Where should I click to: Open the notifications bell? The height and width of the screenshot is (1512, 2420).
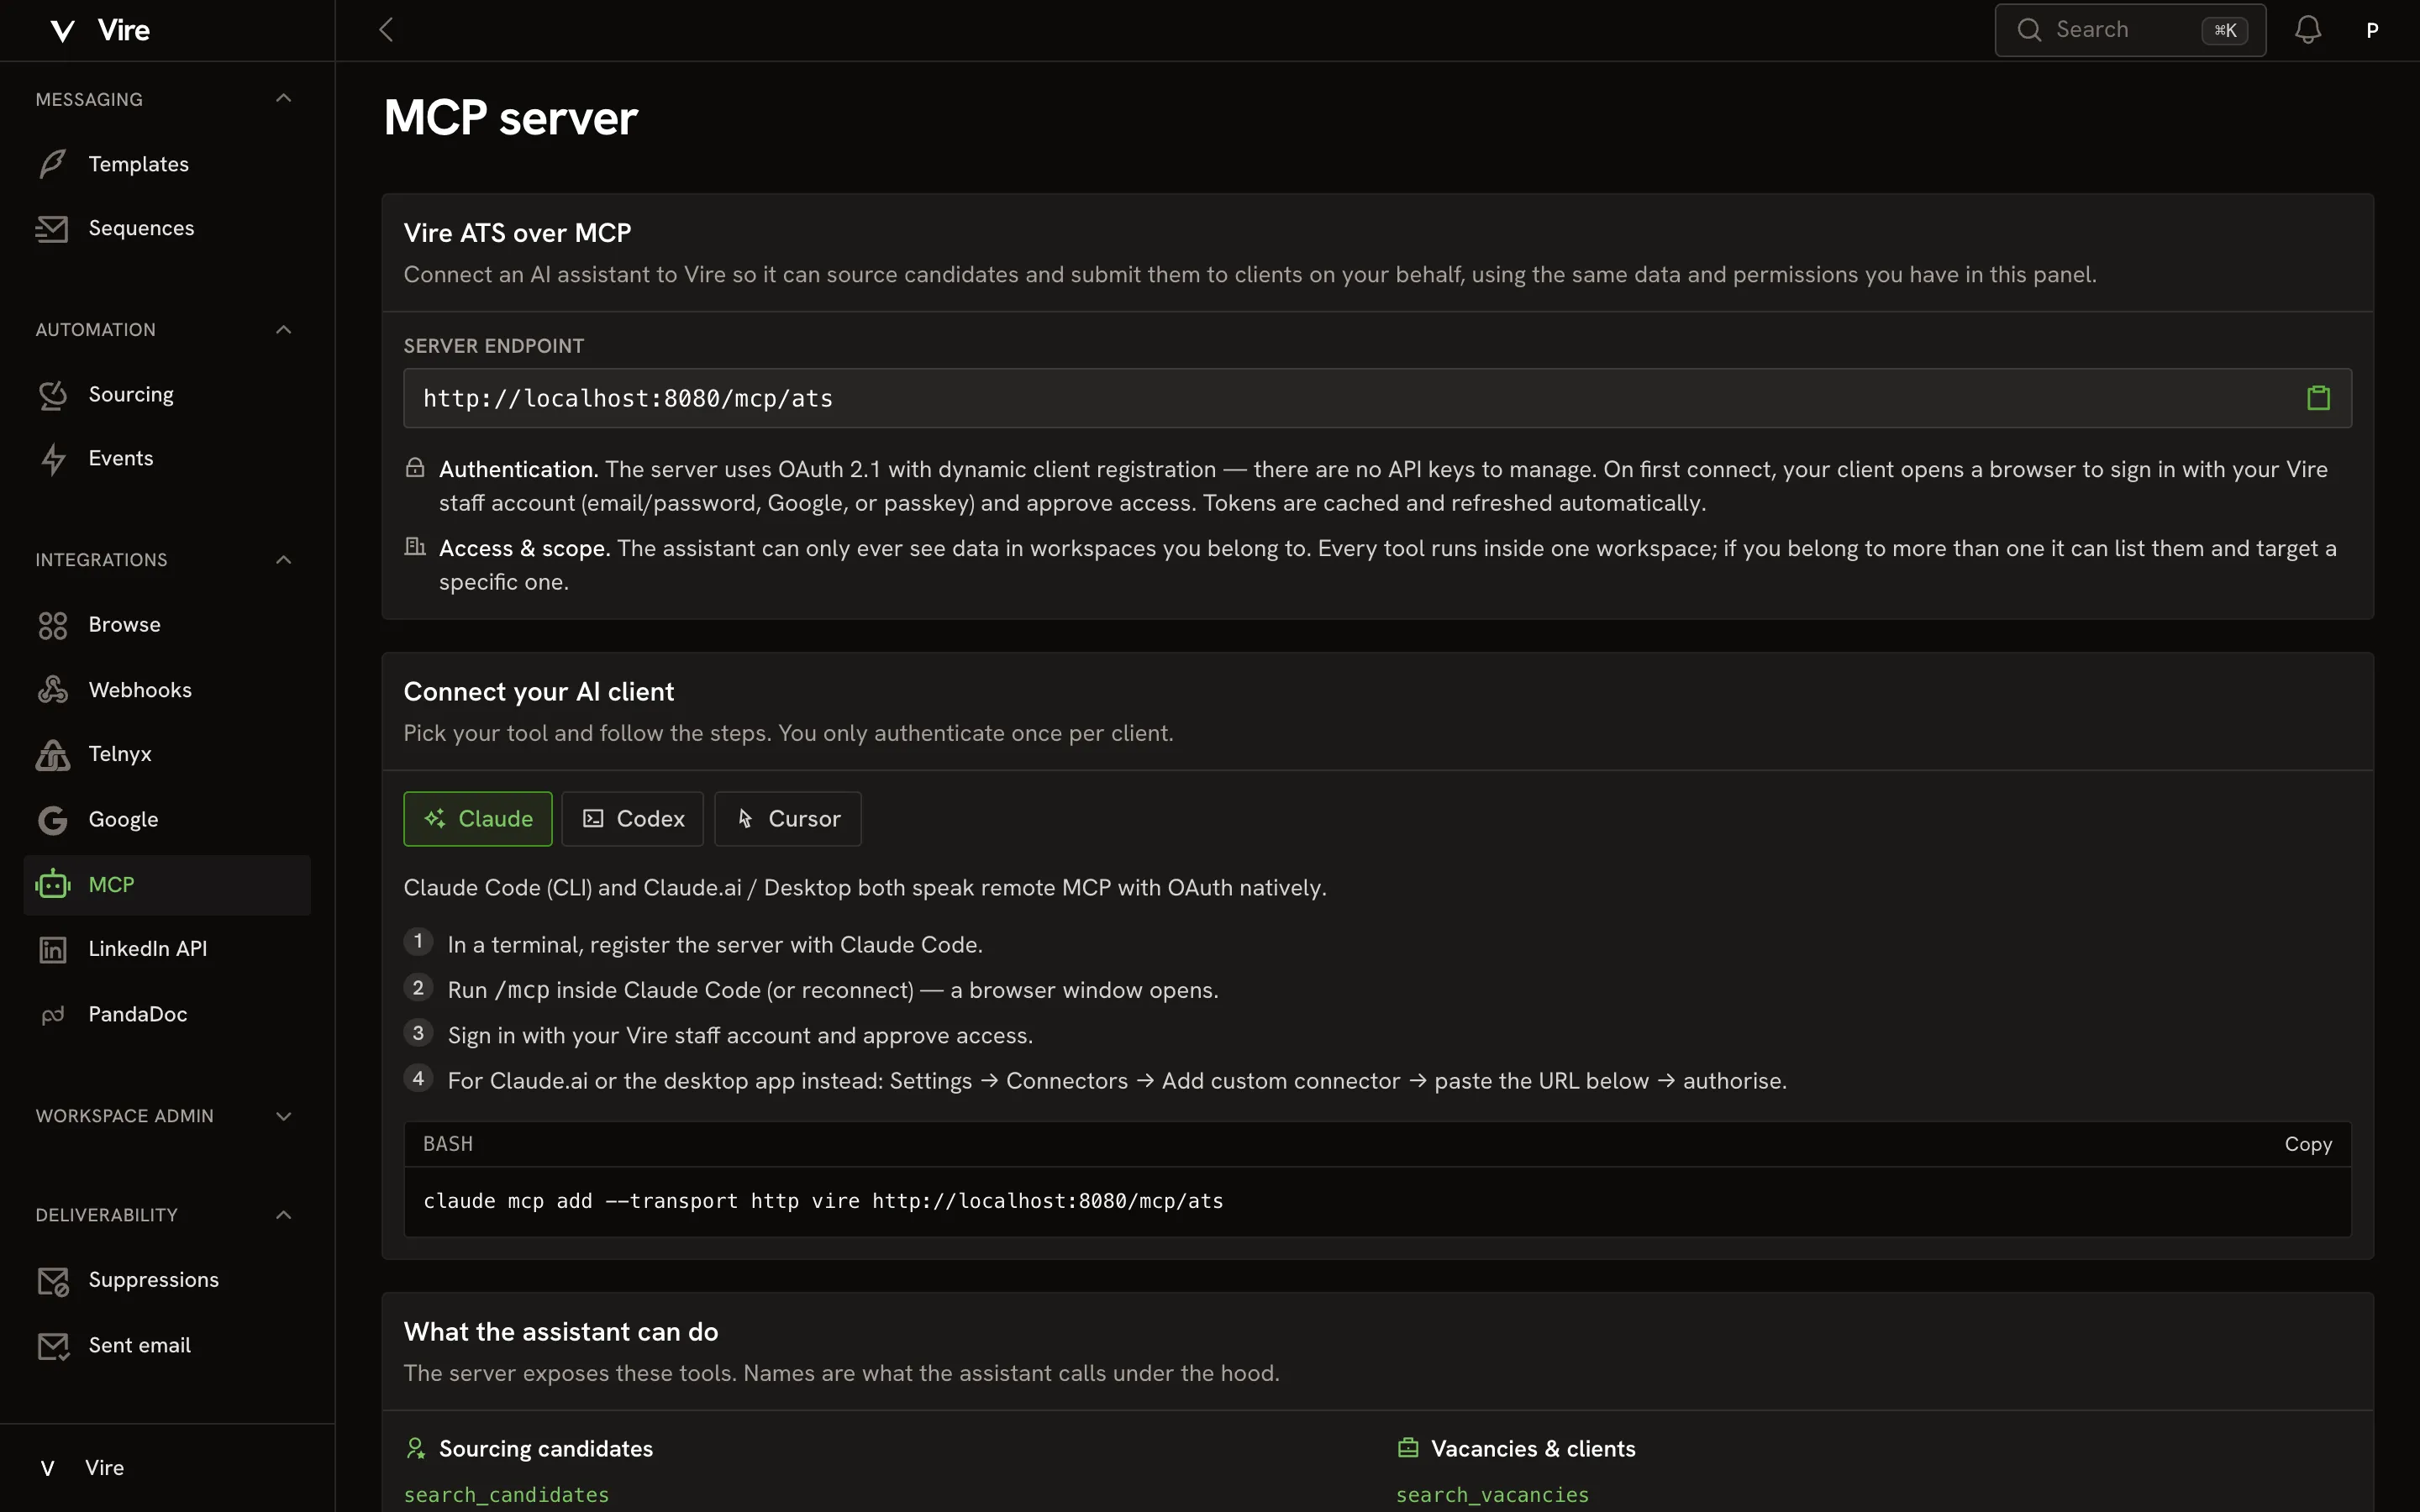[2308, 30]
